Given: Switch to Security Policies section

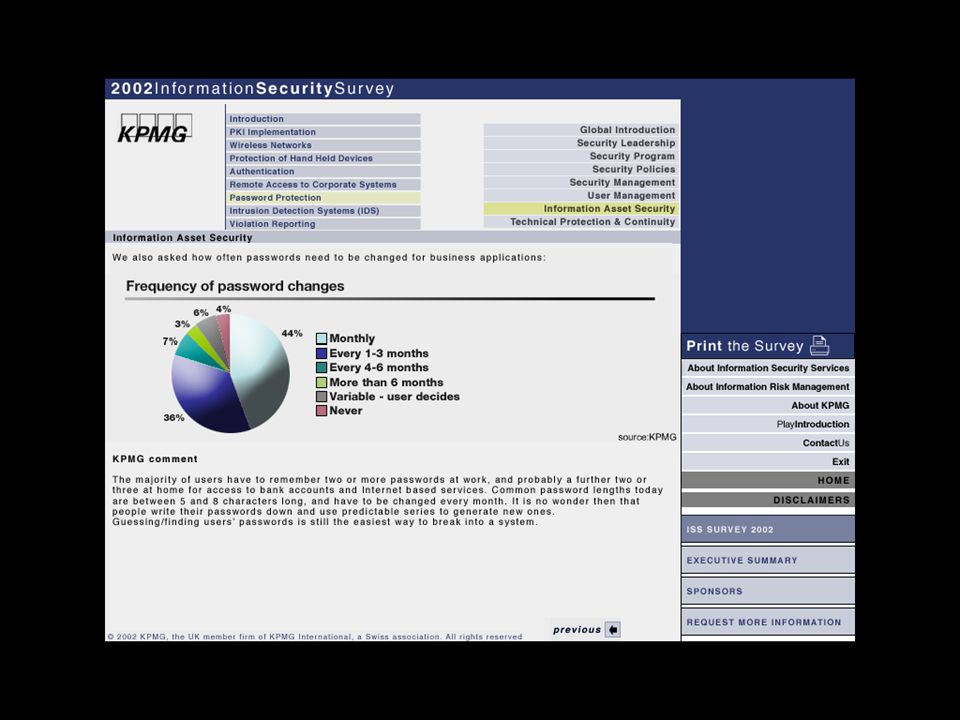Looking at the screenshot, I should pyautogui.click(x=581, y=169).
